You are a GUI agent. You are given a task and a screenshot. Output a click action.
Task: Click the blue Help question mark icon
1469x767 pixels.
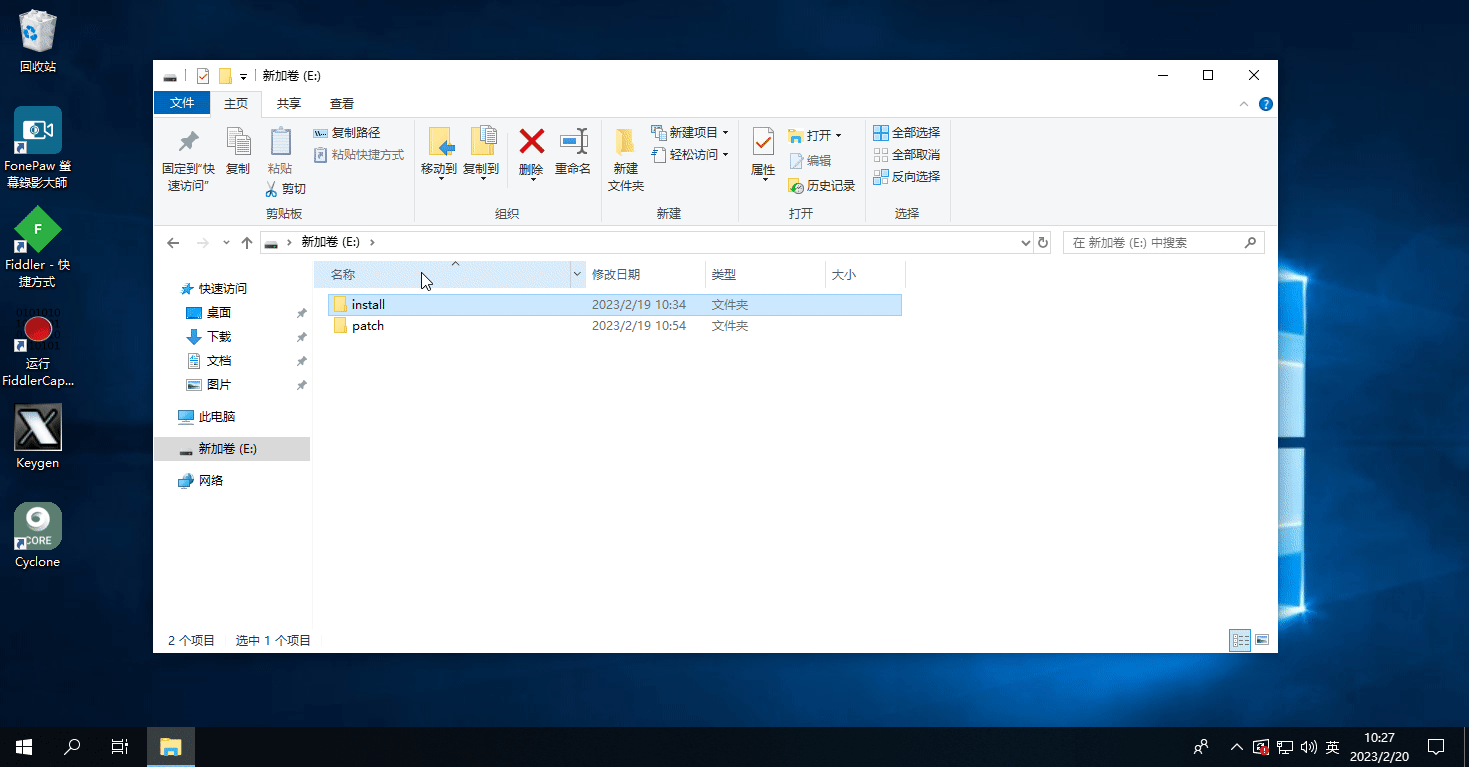(x=1265, y=104)
